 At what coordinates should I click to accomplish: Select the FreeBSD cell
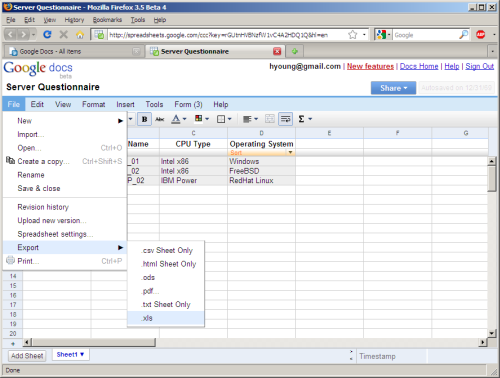click(261, 171)
